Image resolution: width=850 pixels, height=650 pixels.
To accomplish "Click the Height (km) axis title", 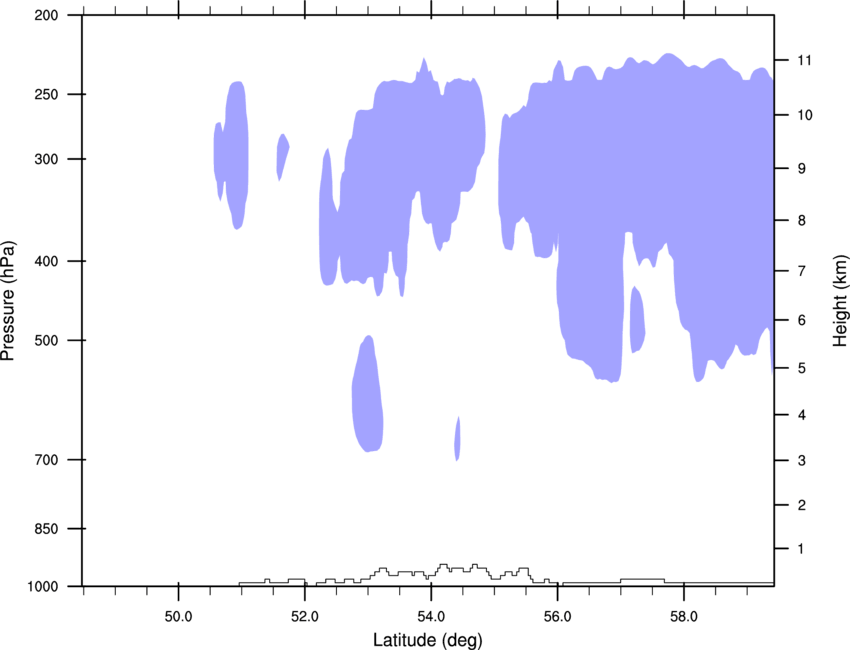I will (840, 300).
